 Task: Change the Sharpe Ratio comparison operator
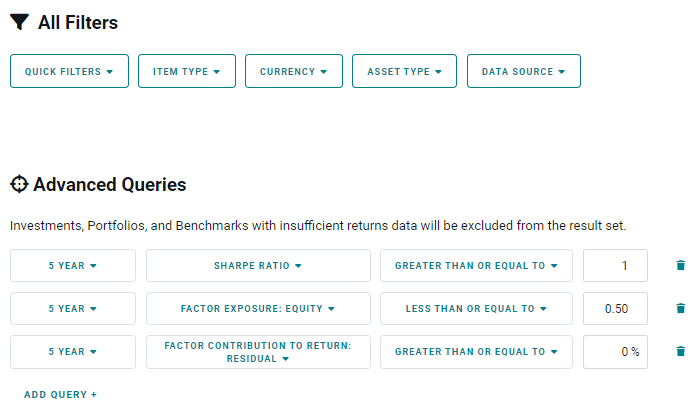point(476,266)
